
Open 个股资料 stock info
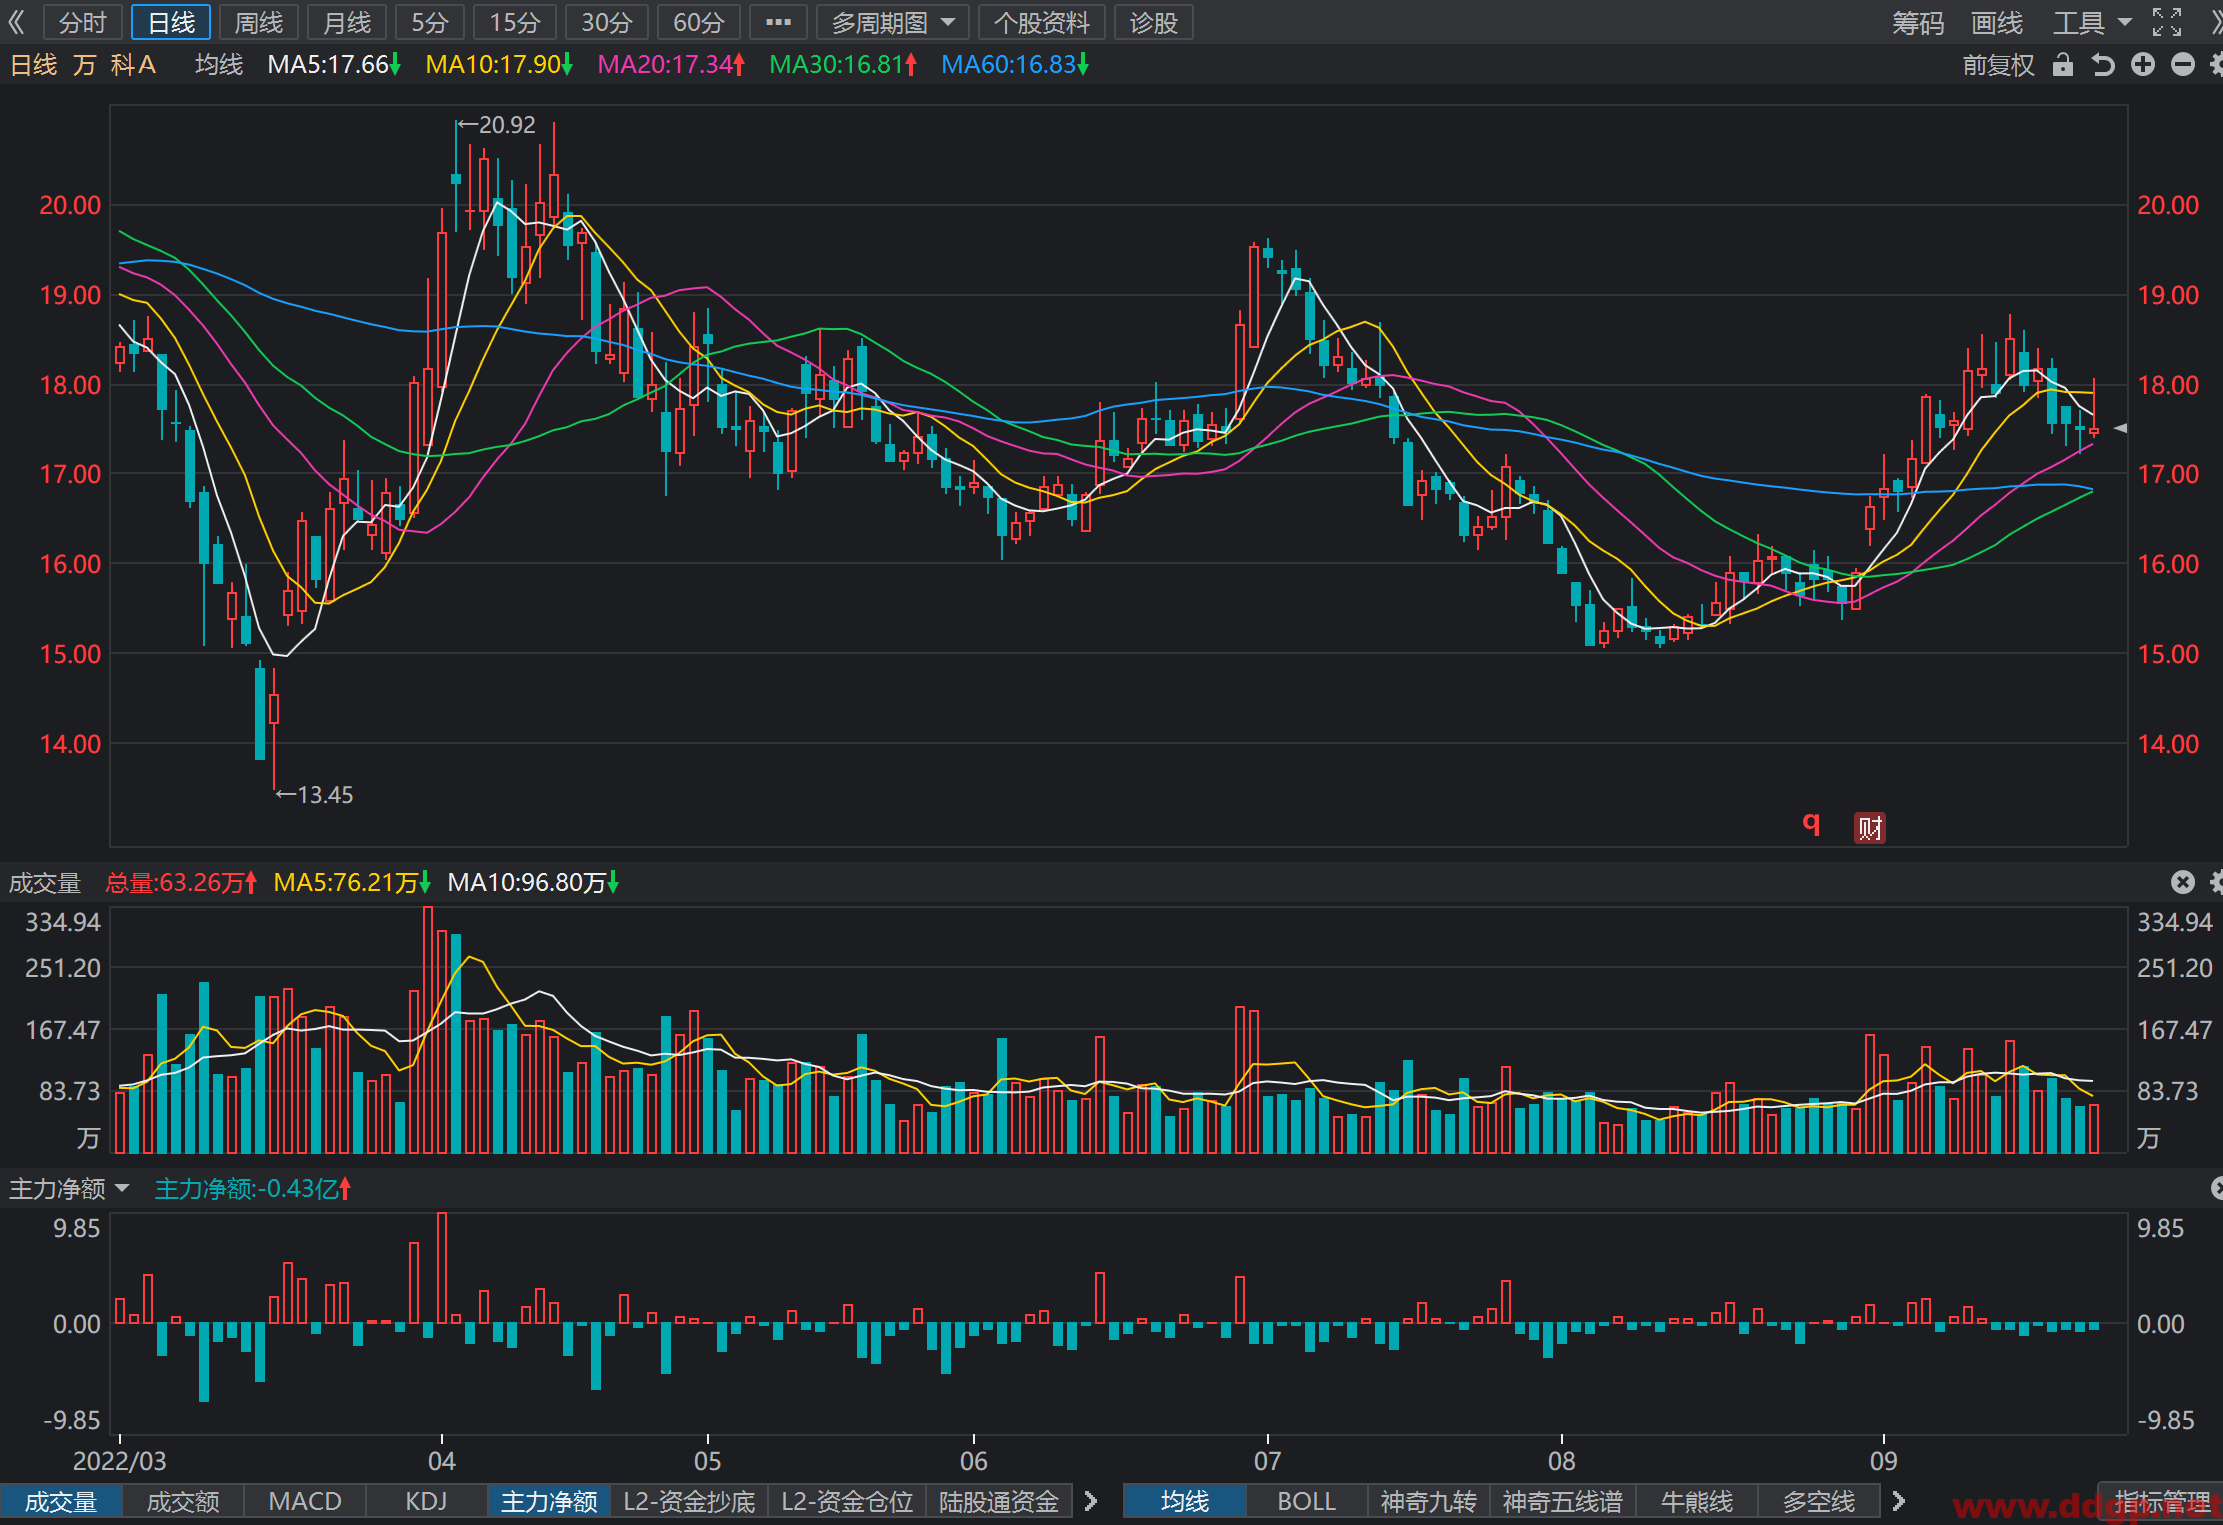pos(1041,22)
